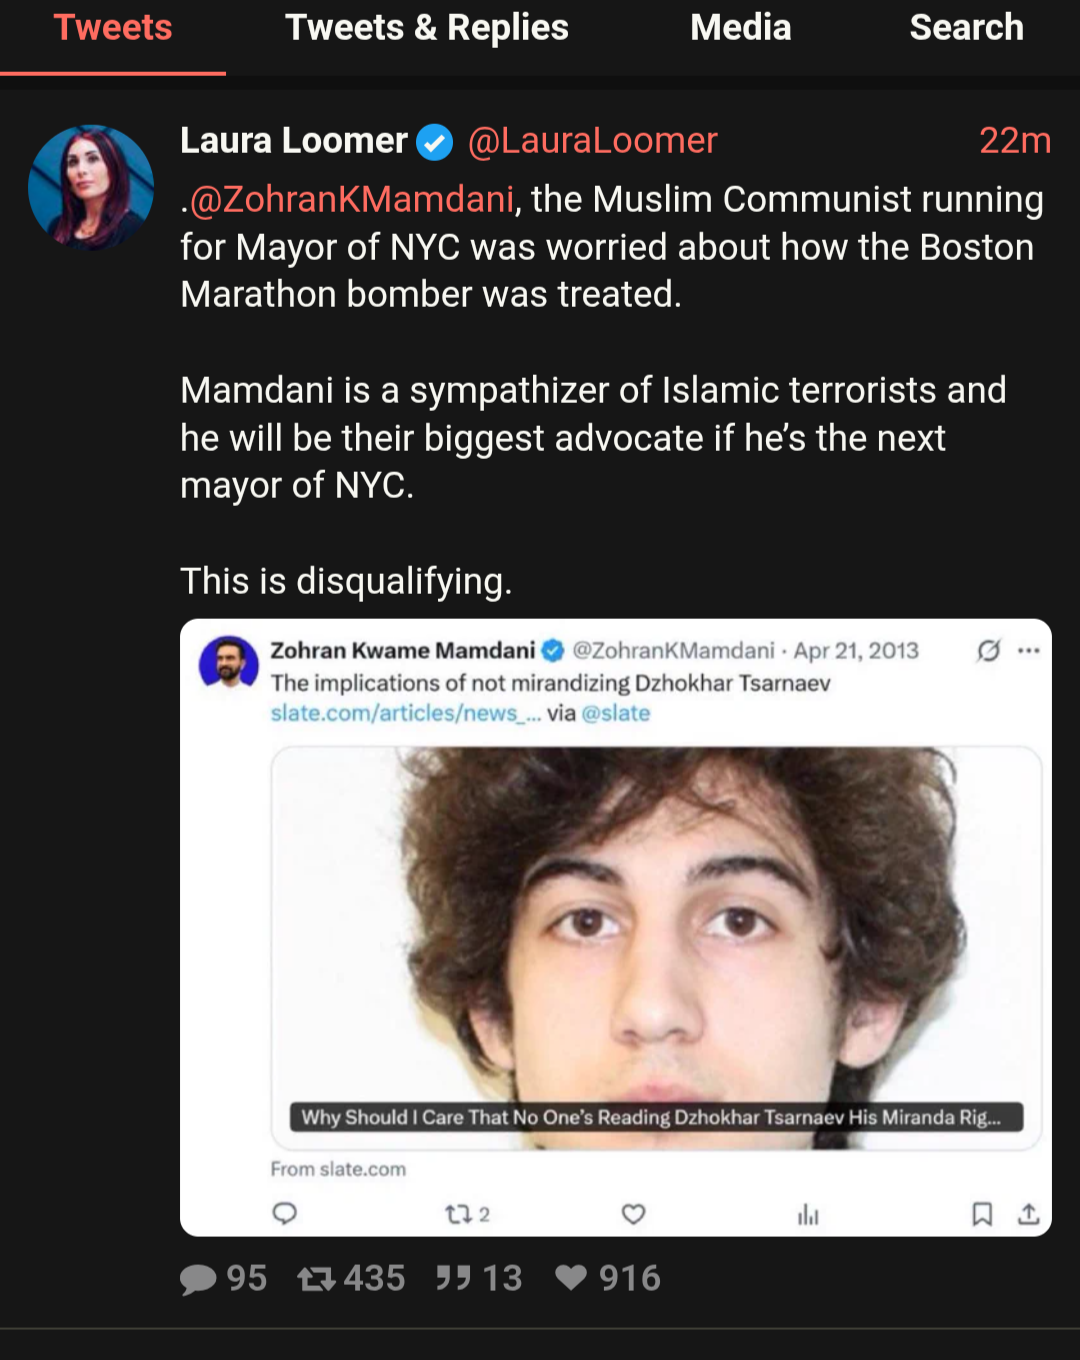The image size is (1080, 1360).
Task: Tap the heart icon in the embedded tweet
Action: tap(633, 1214)
